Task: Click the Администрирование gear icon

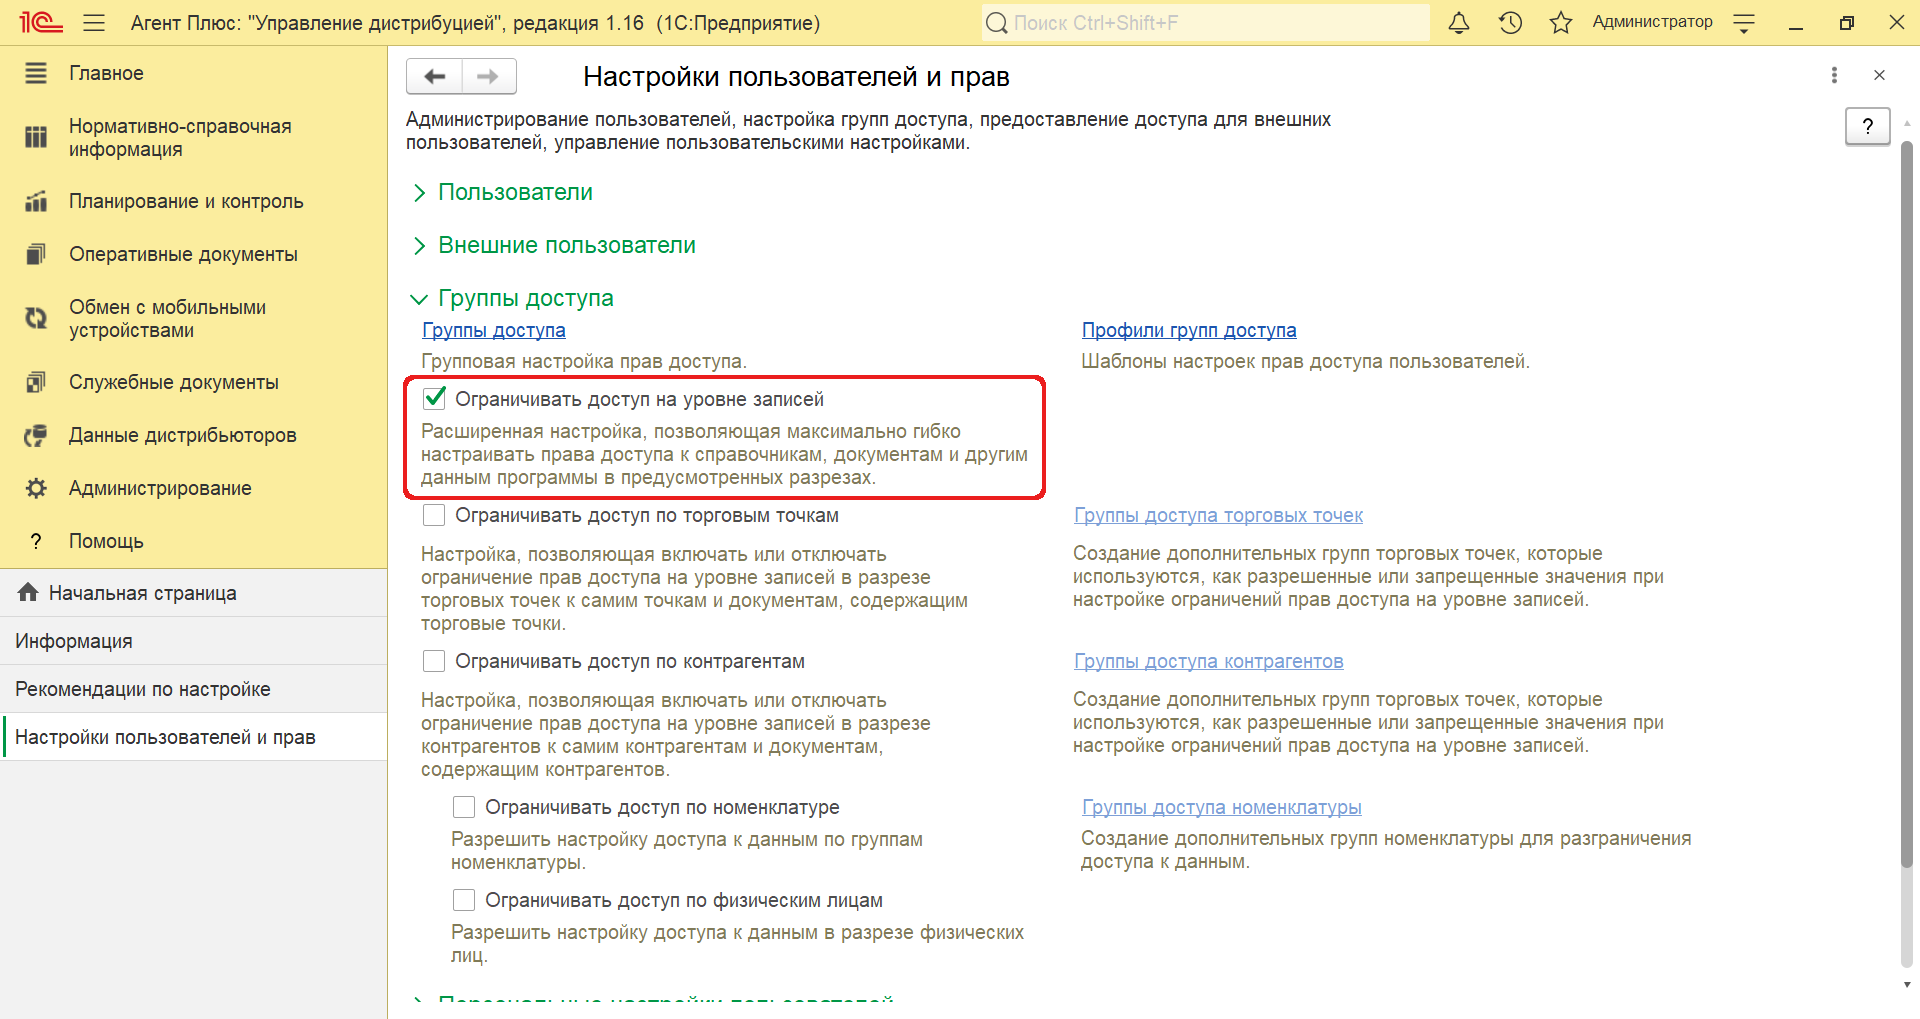Action: tap(36, 488)
